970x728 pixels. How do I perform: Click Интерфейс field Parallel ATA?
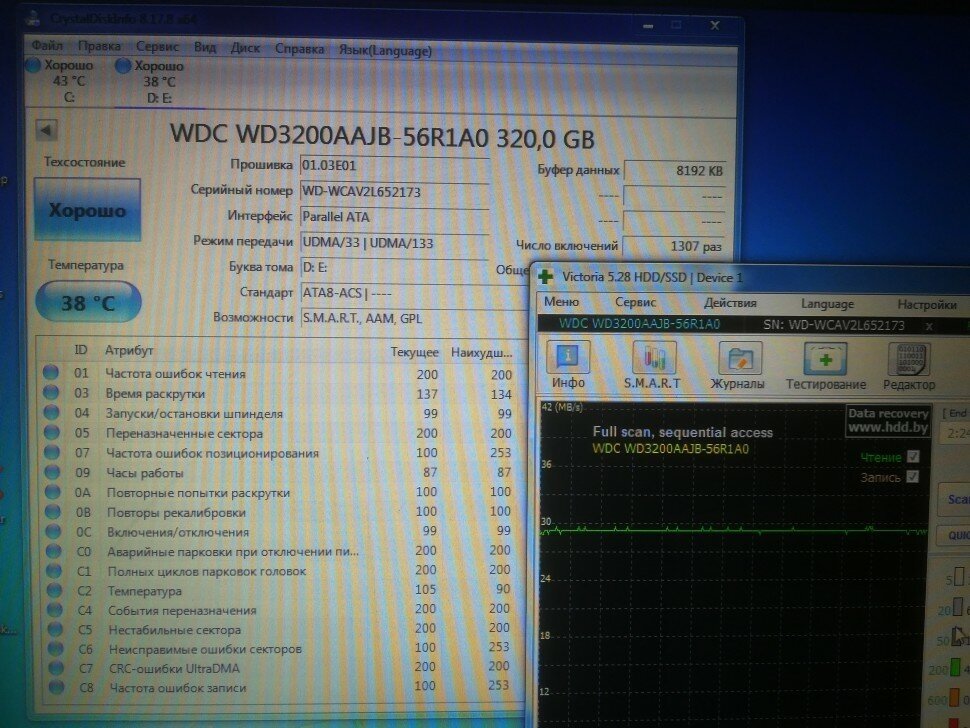[x=394, y=216]
